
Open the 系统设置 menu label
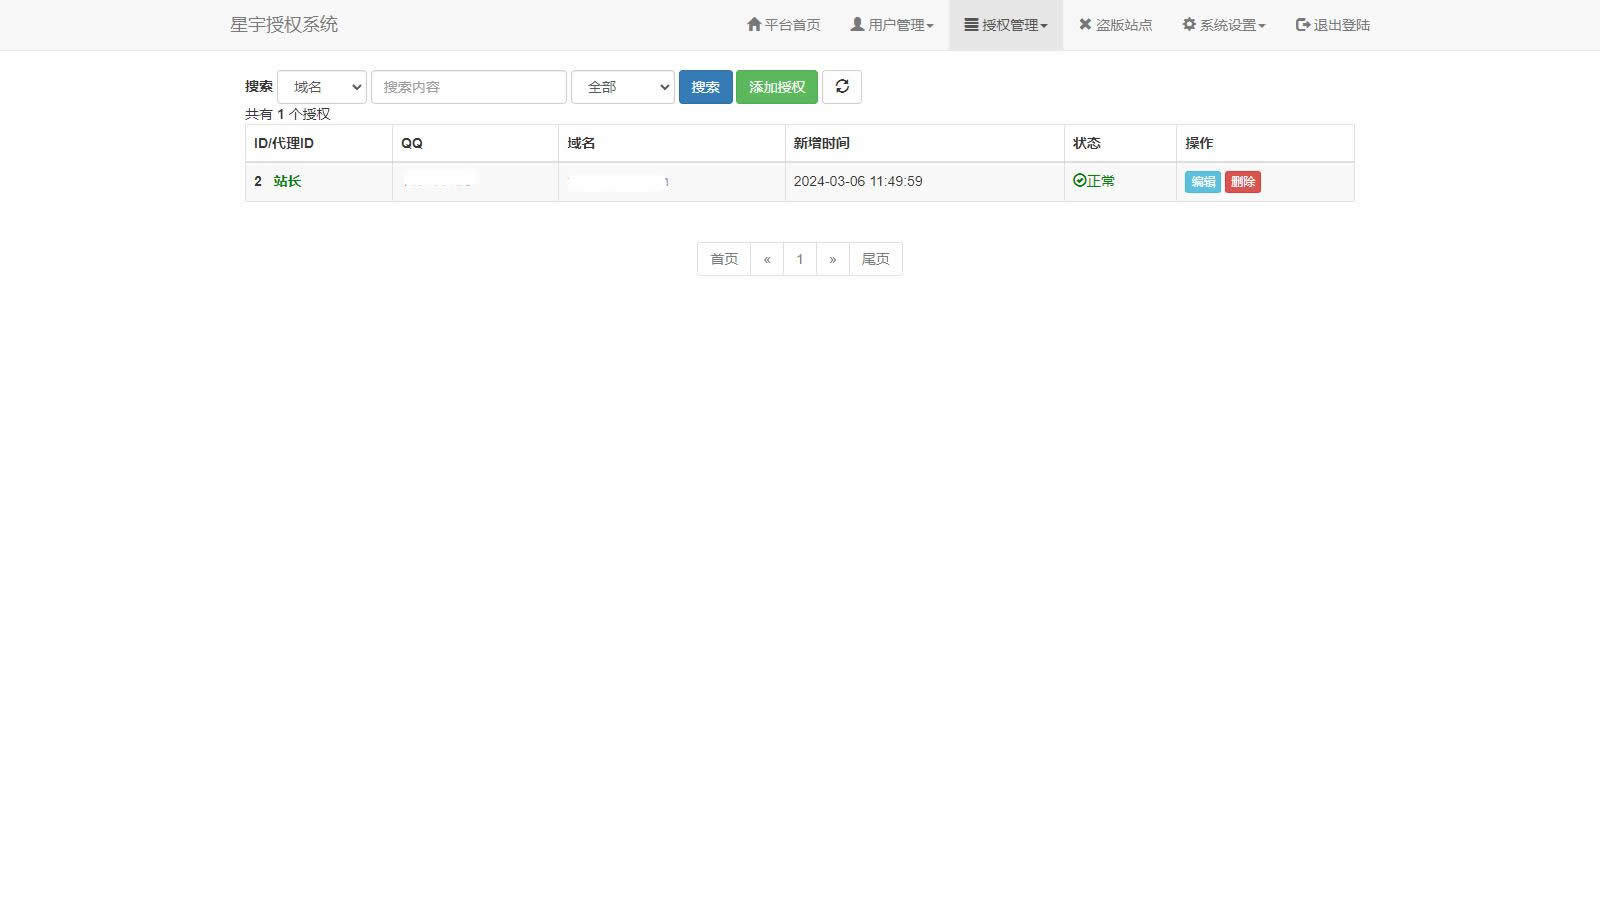click(x=1228, y=25)
